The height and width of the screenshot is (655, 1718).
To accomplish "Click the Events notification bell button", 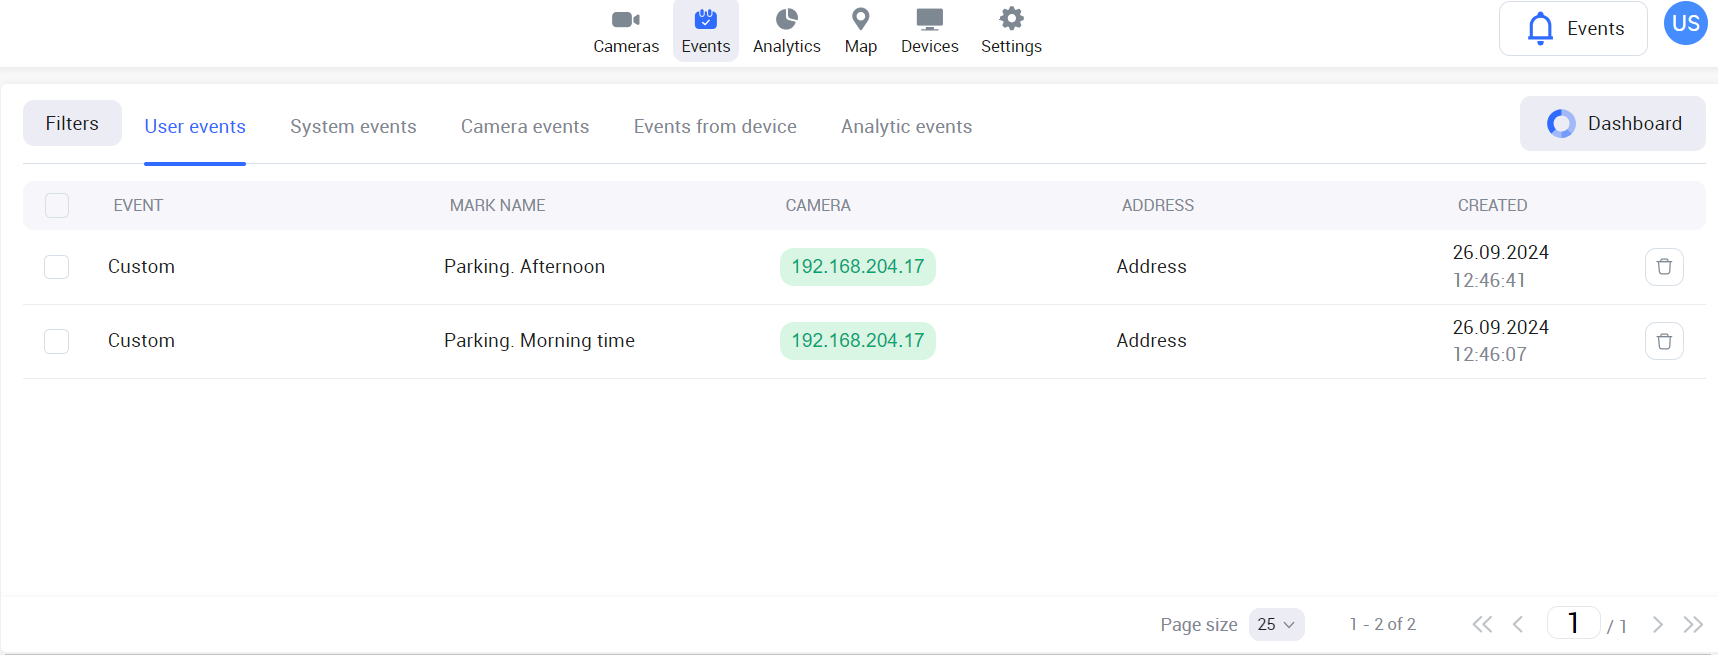I will point(1573,29).
